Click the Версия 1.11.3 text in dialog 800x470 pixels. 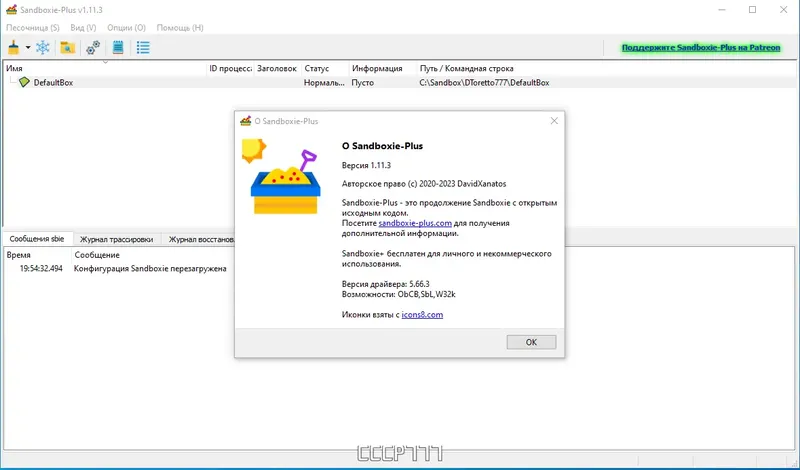[366, 165]
